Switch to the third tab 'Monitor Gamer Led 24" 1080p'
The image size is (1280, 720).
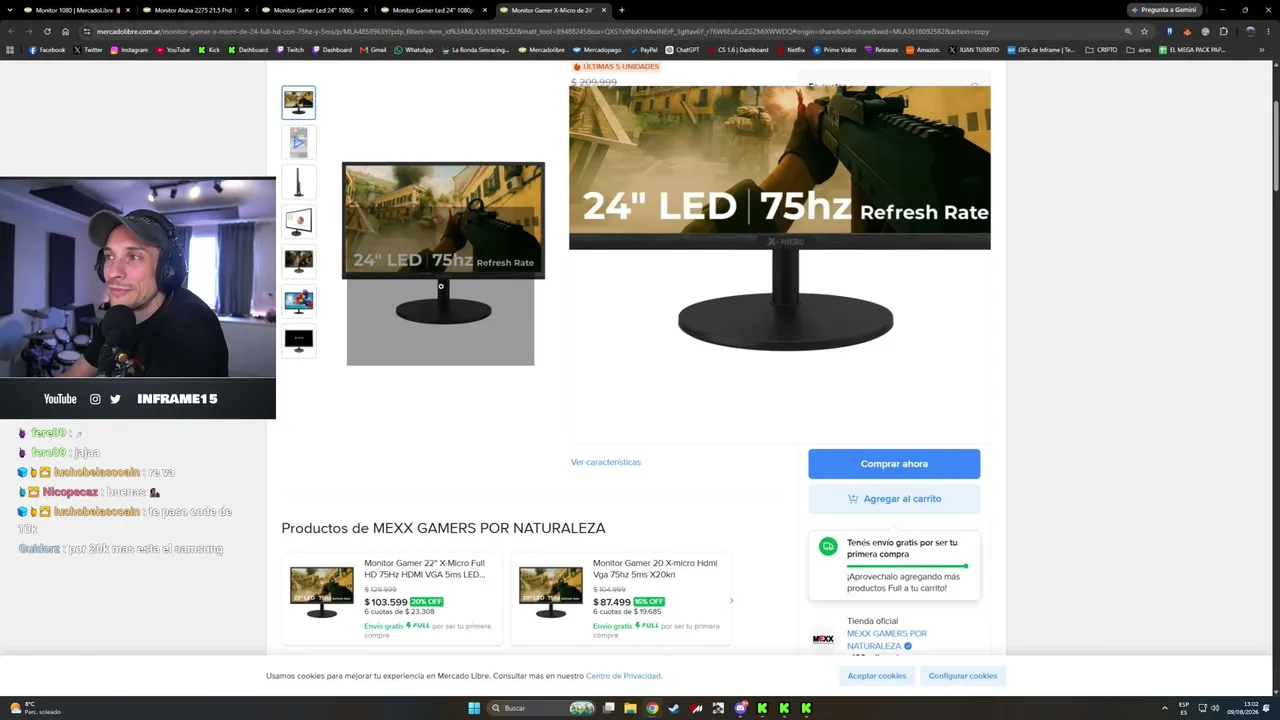coord(312,10)
